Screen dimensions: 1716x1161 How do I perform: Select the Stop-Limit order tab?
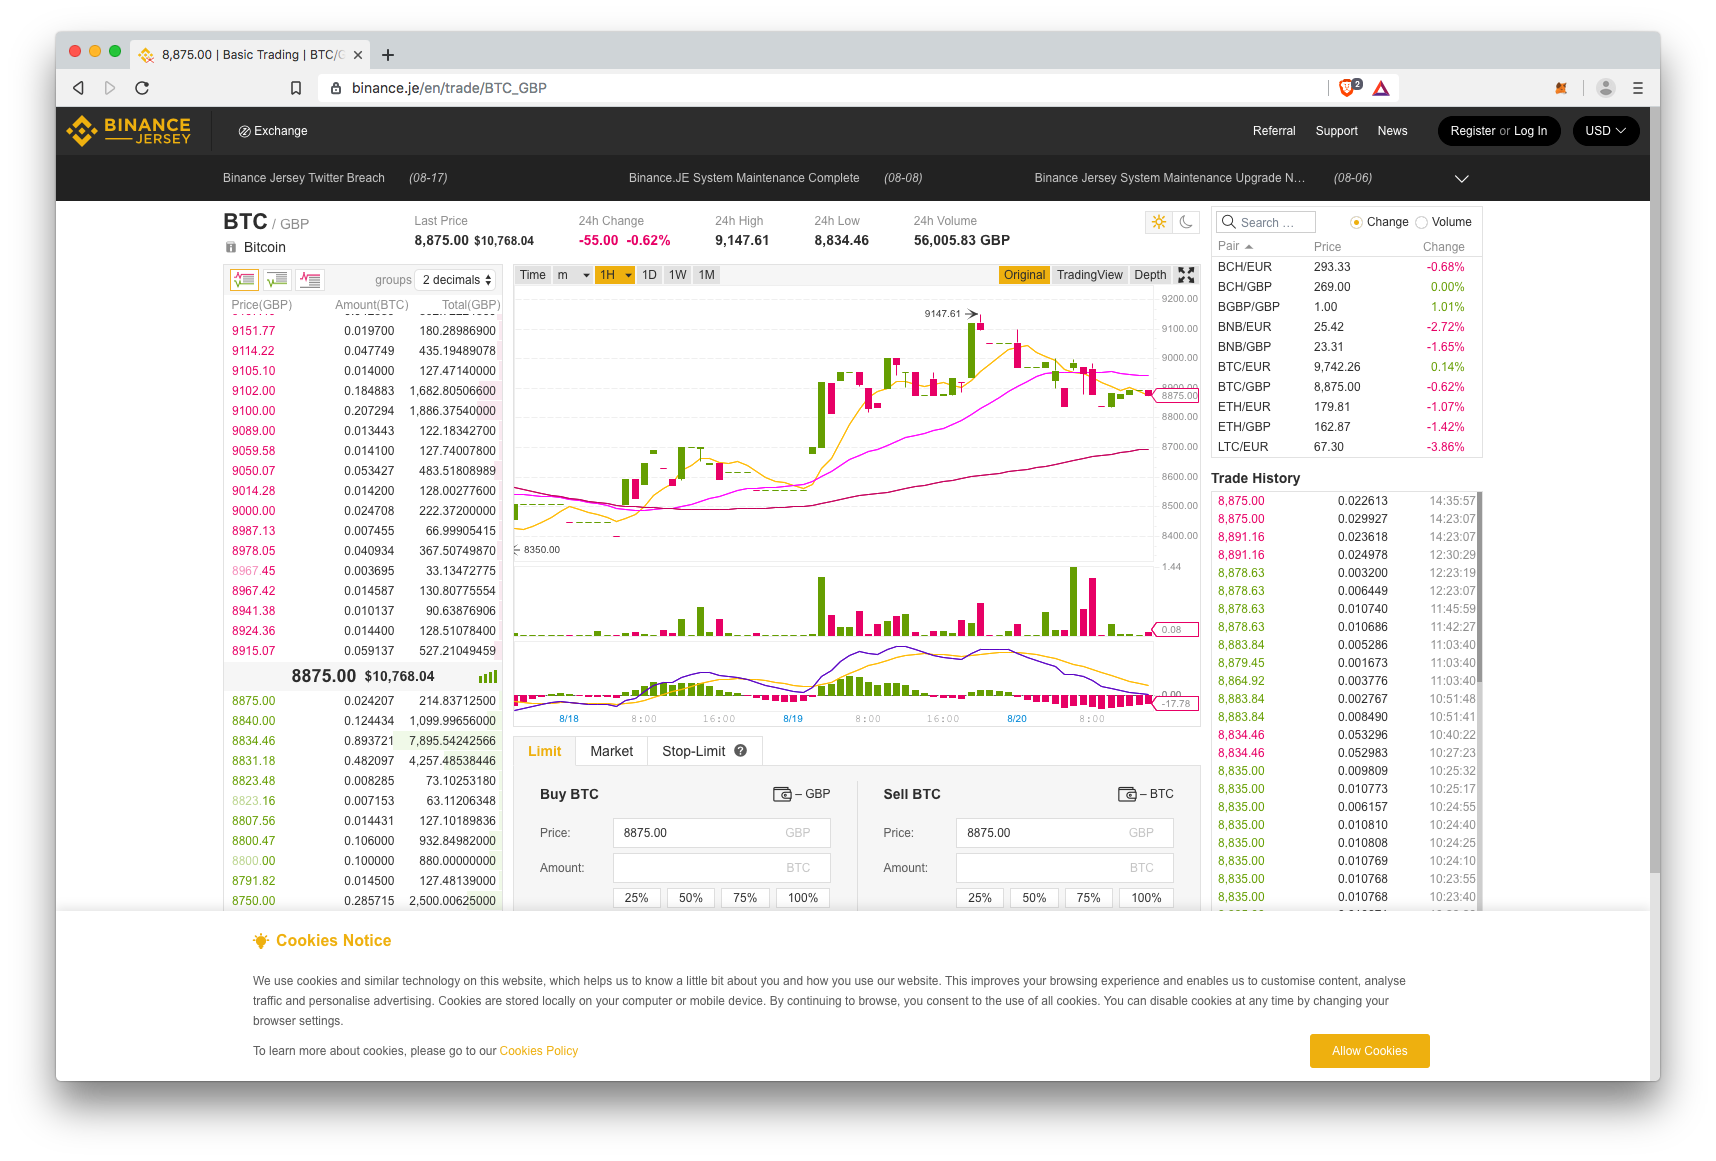(x=705, y=751)
